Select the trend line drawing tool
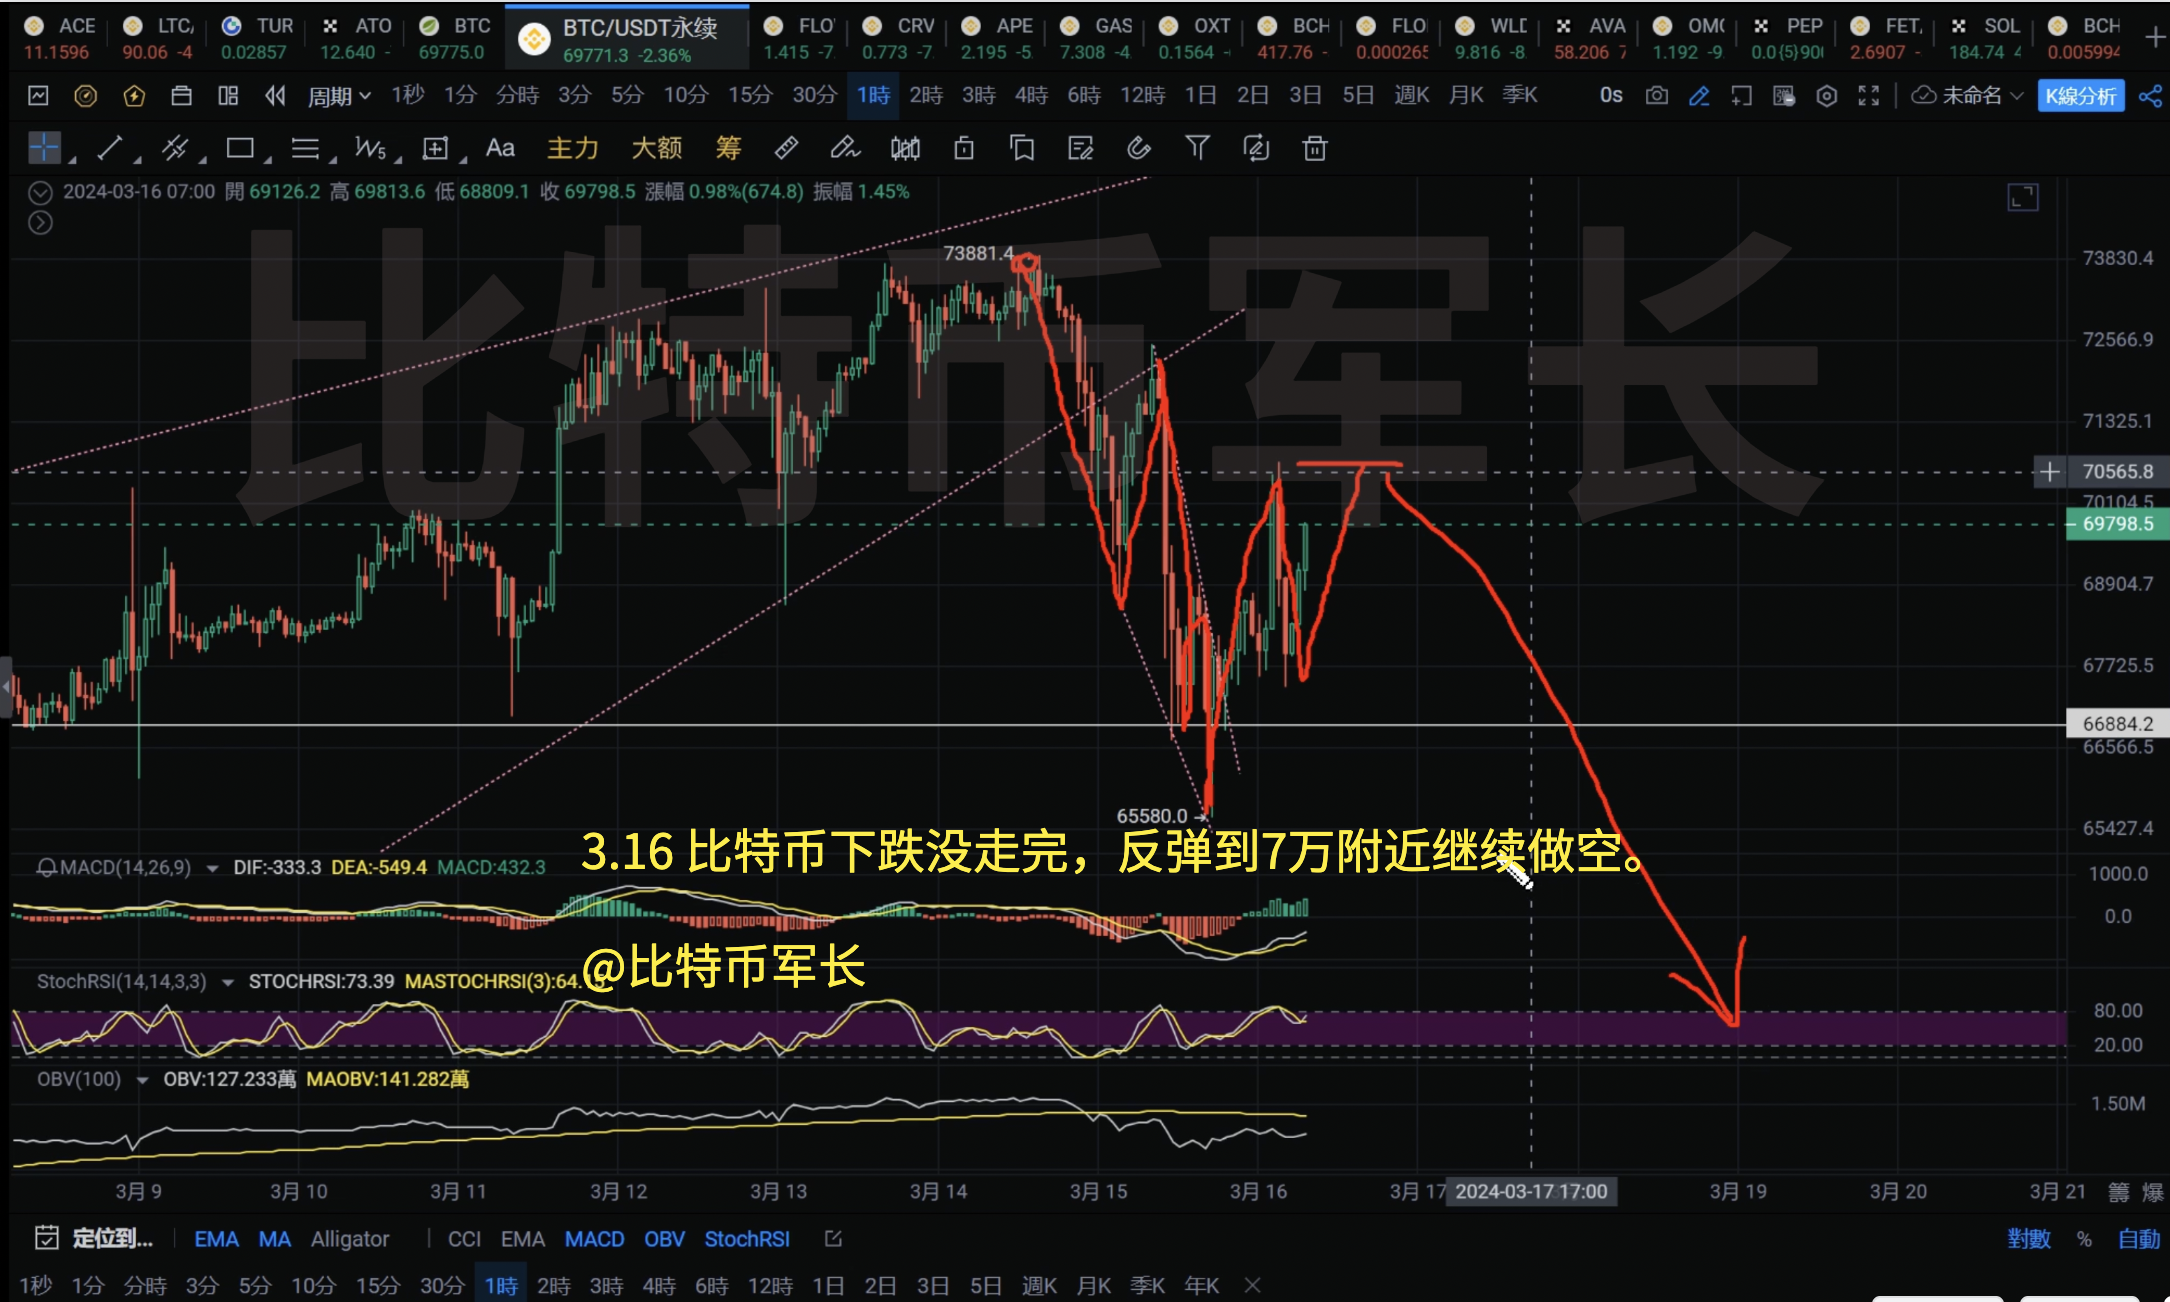 (110, 148)
